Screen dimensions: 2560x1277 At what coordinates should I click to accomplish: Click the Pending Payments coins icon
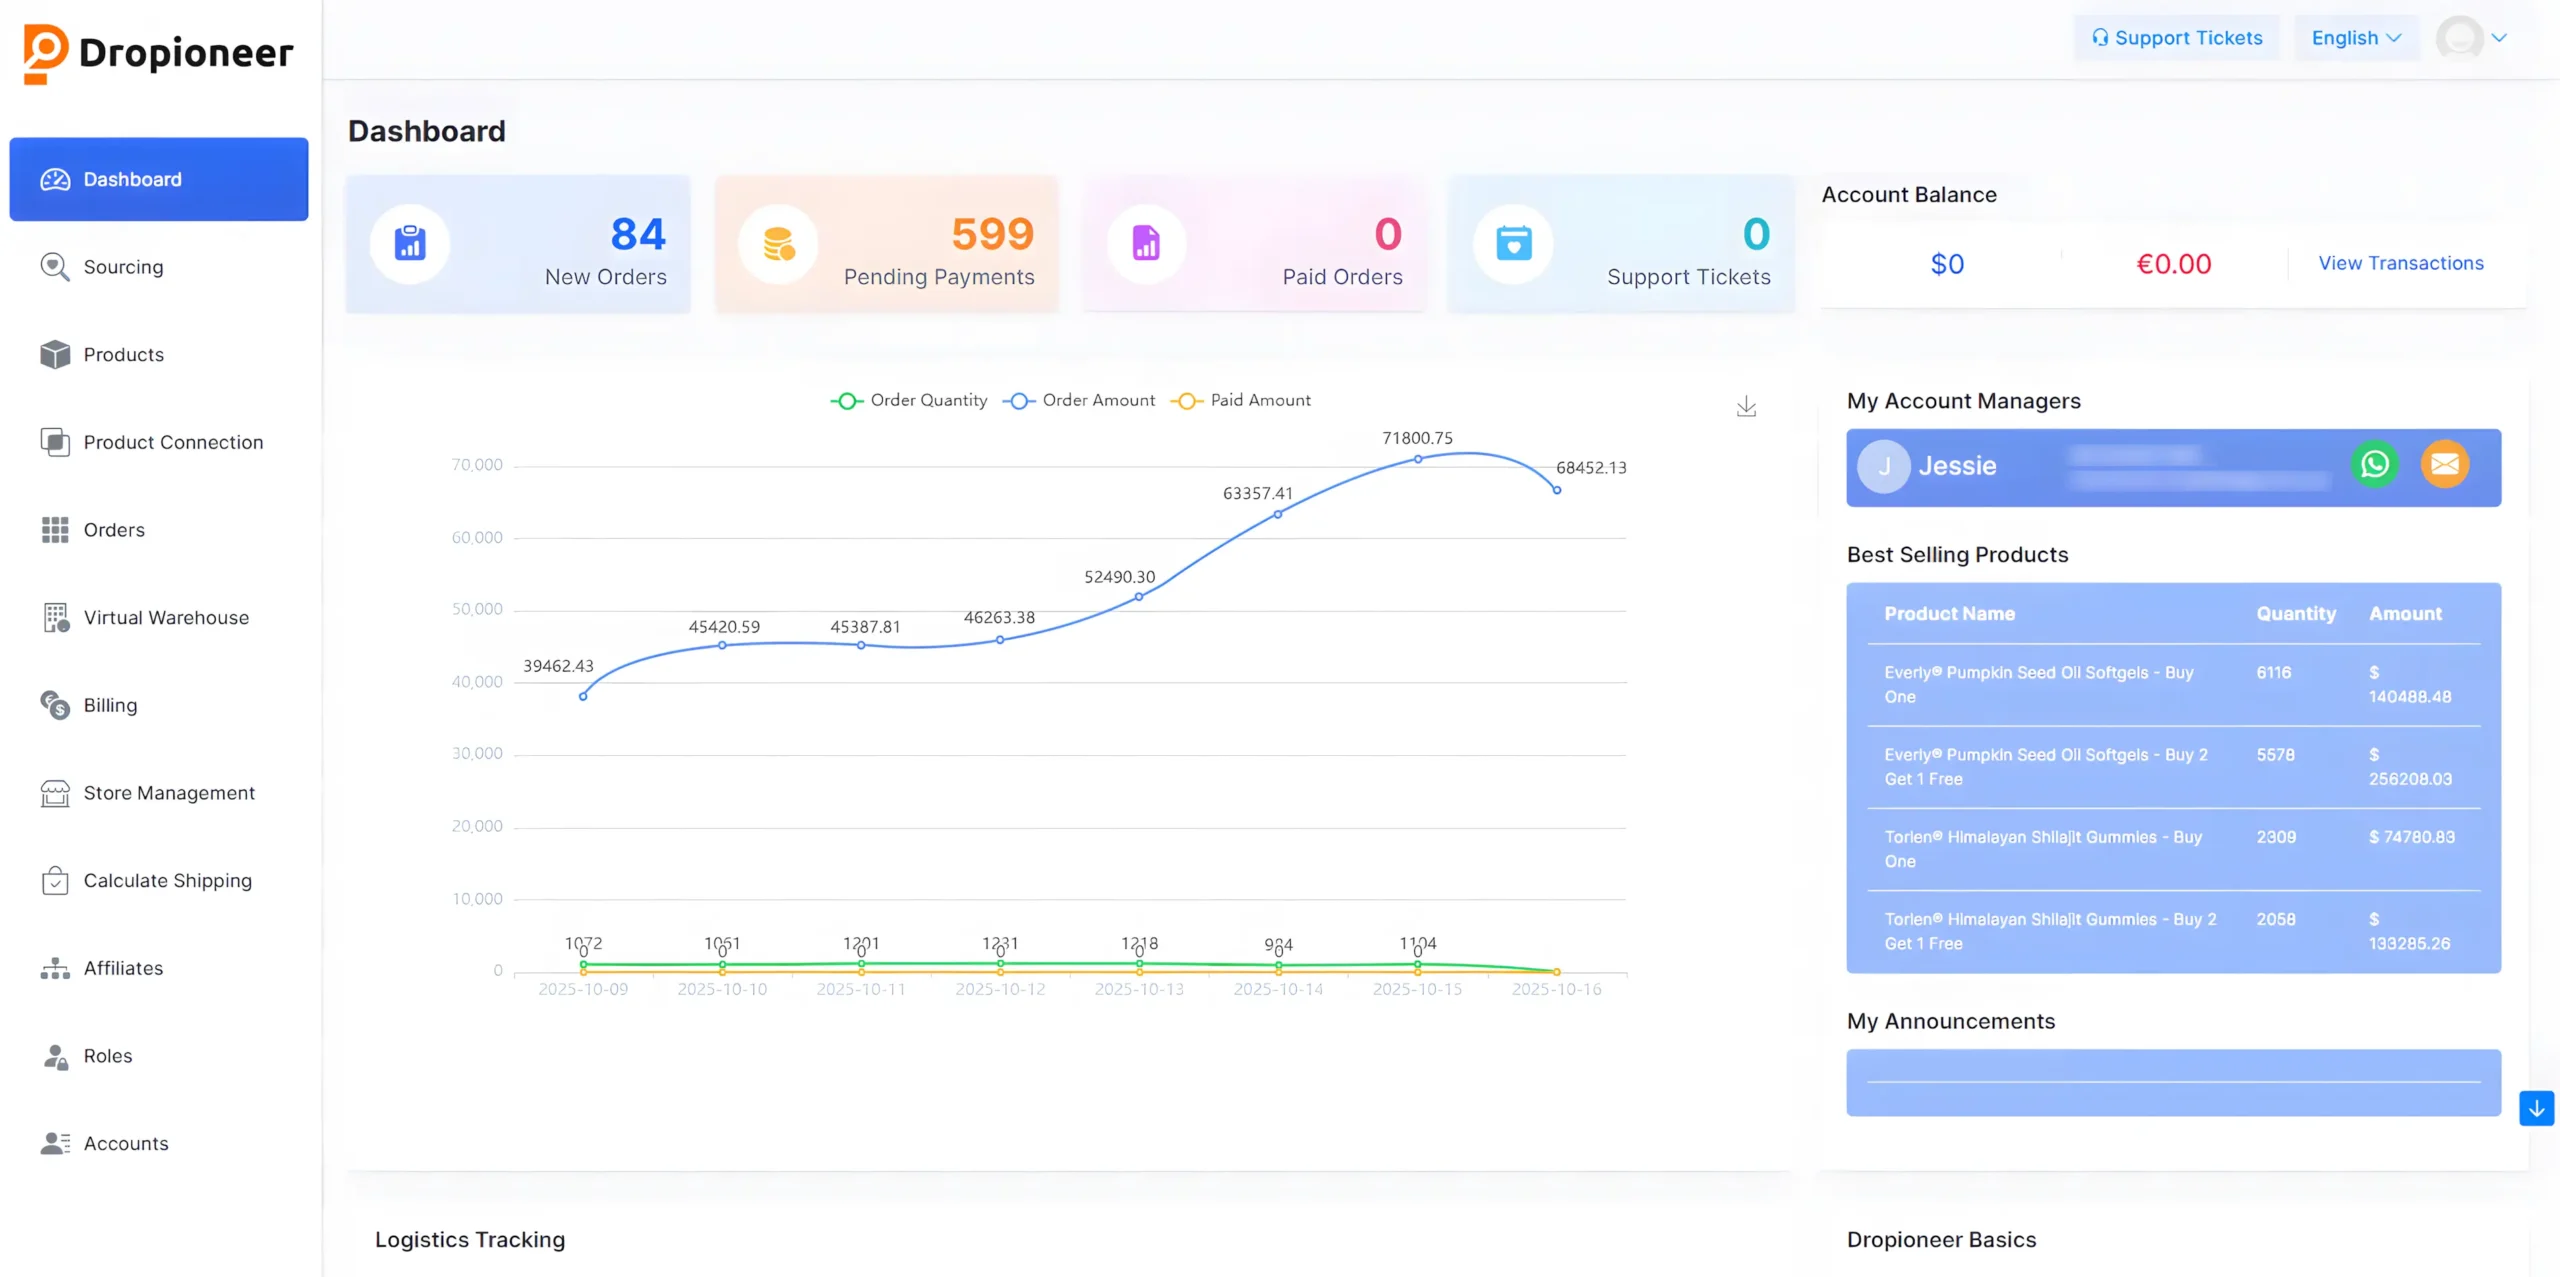point(778,244)
